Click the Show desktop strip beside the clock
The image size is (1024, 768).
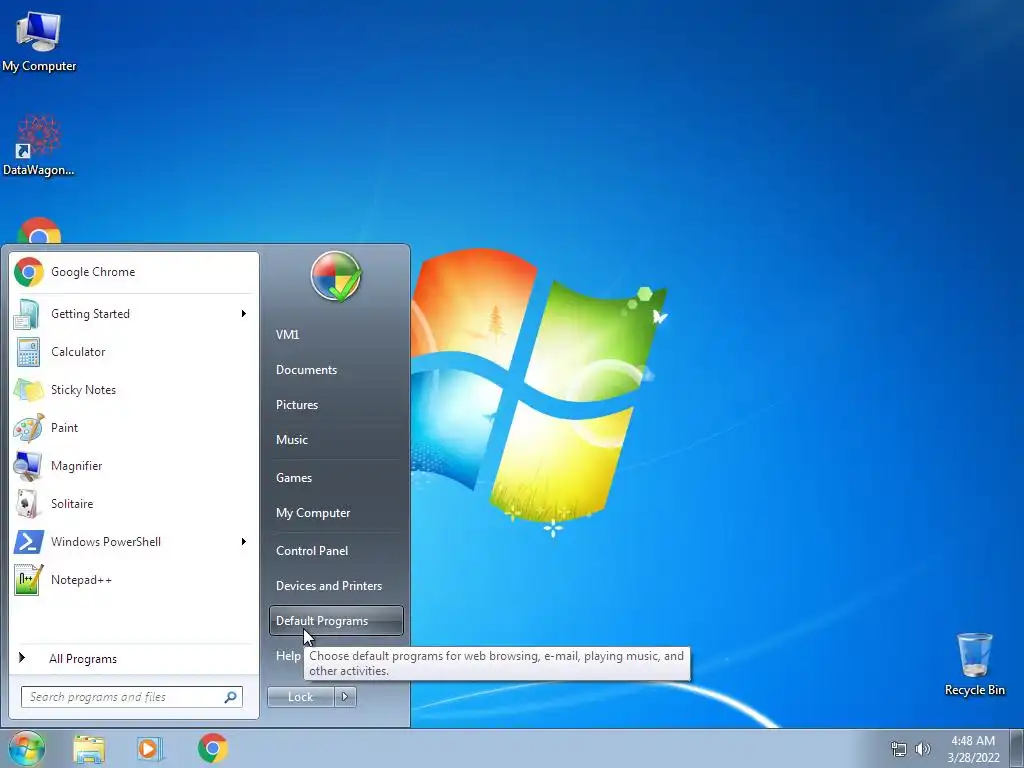click(x=1017, y=748)
